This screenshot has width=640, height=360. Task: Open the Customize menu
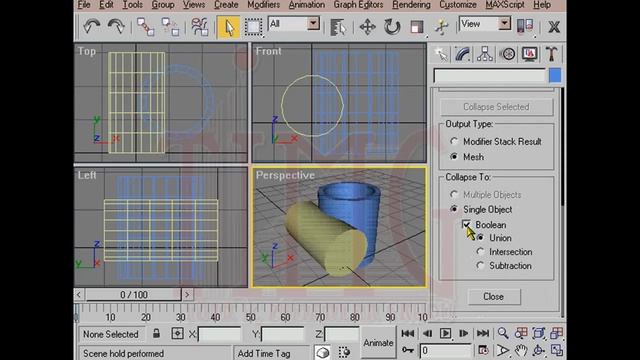458,5
